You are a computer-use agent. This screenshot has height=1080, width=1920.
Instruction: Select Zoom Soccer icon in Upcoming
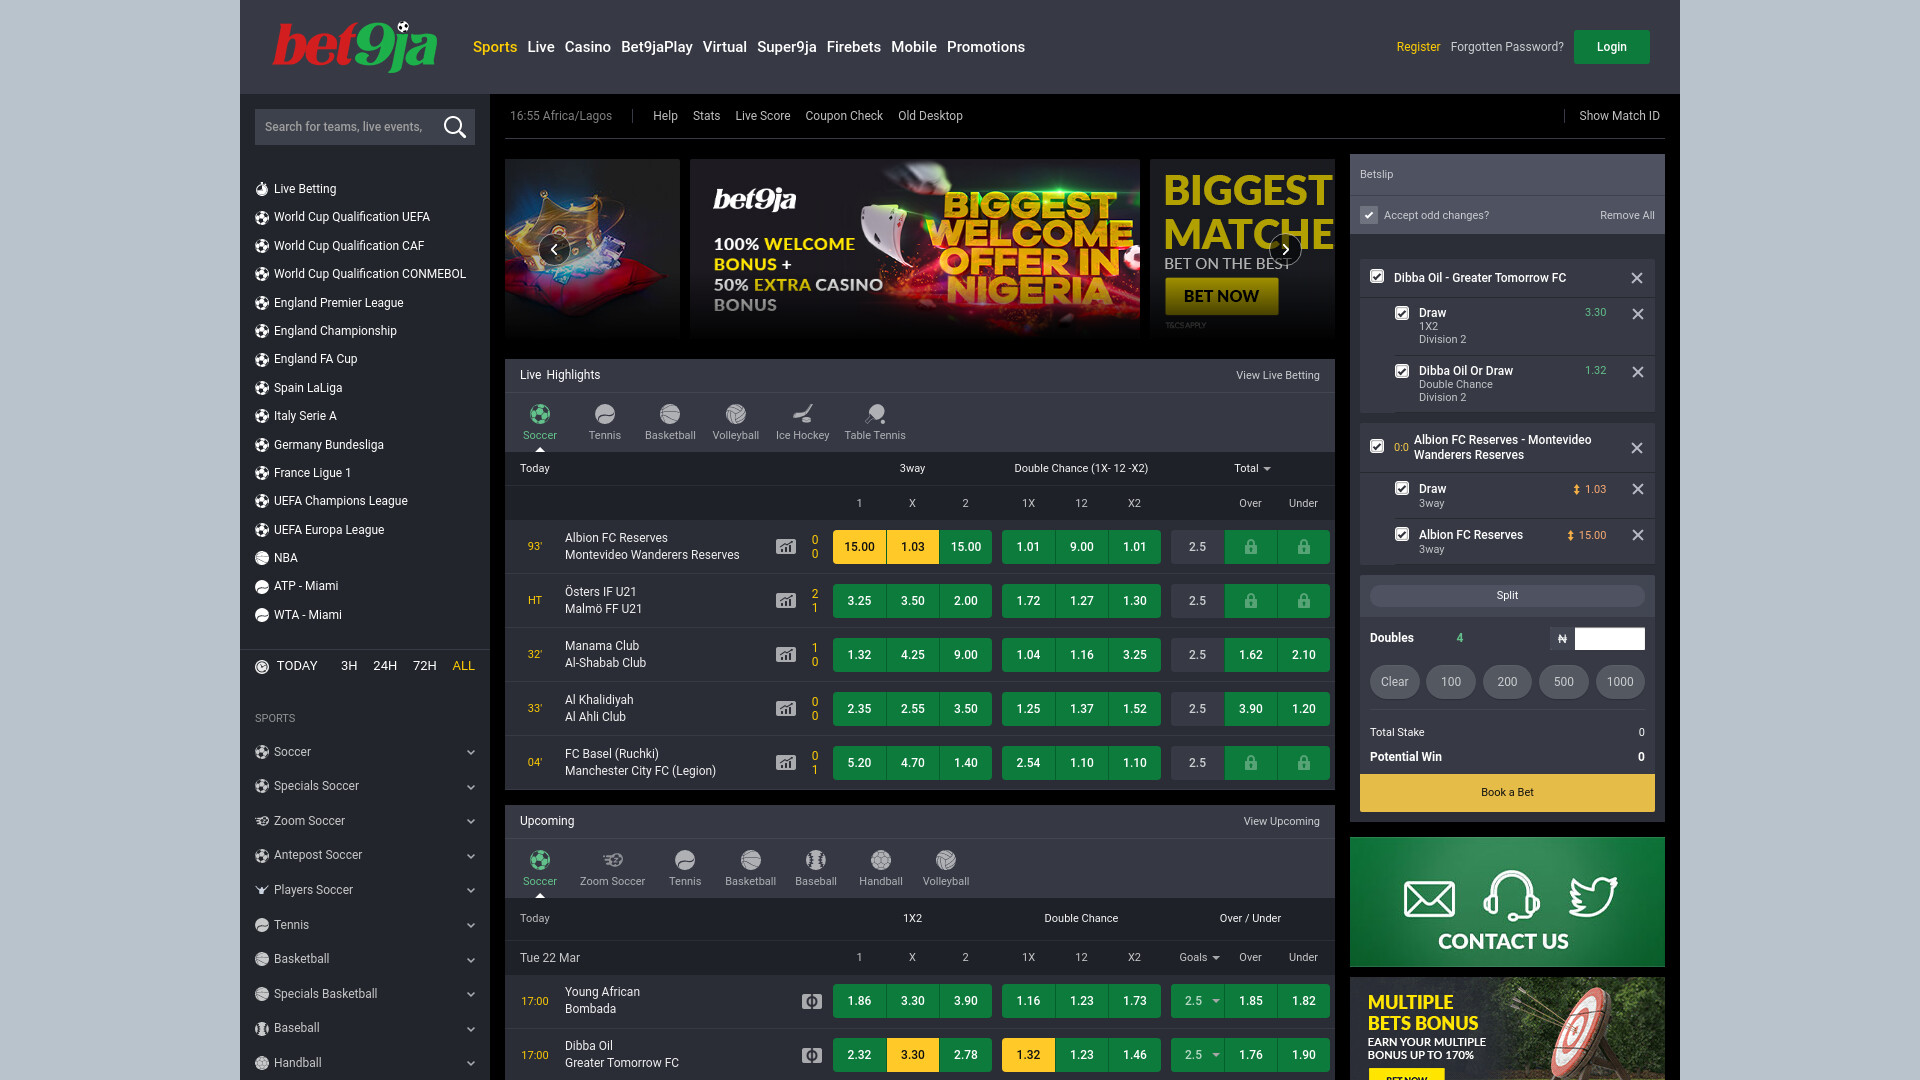613,860
